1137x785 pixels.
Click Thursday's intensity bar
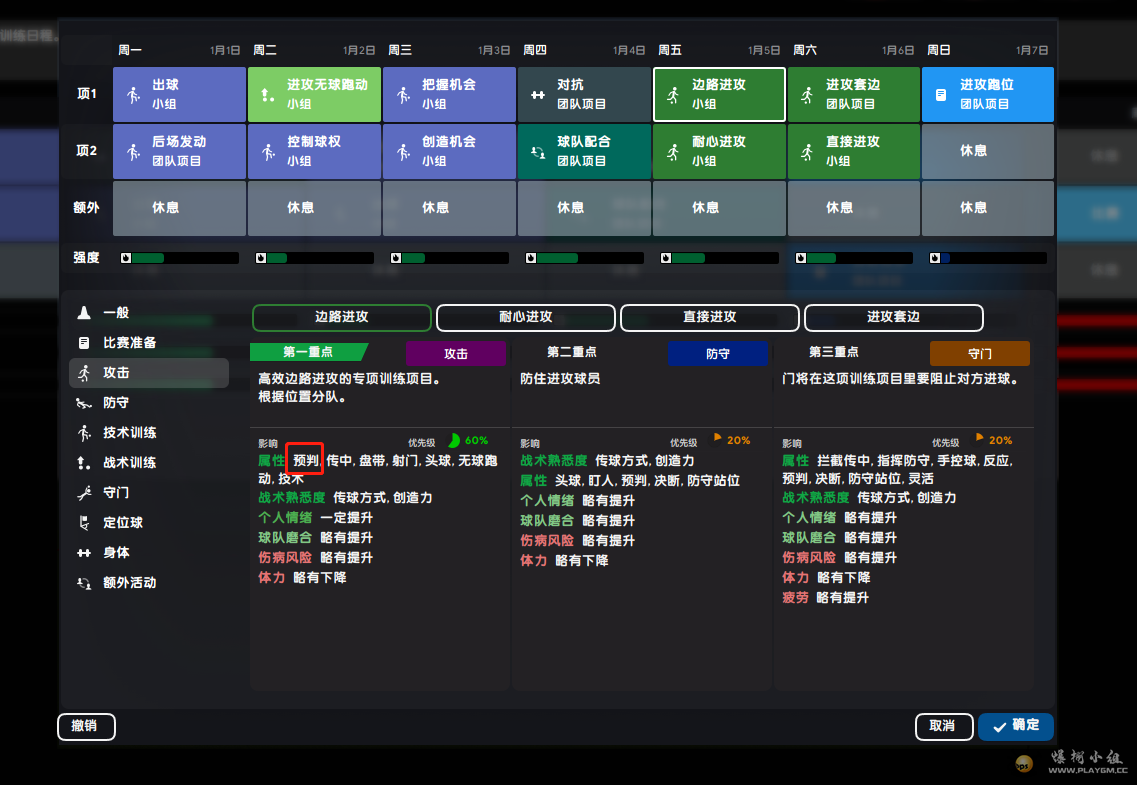[x=584, y=258]
